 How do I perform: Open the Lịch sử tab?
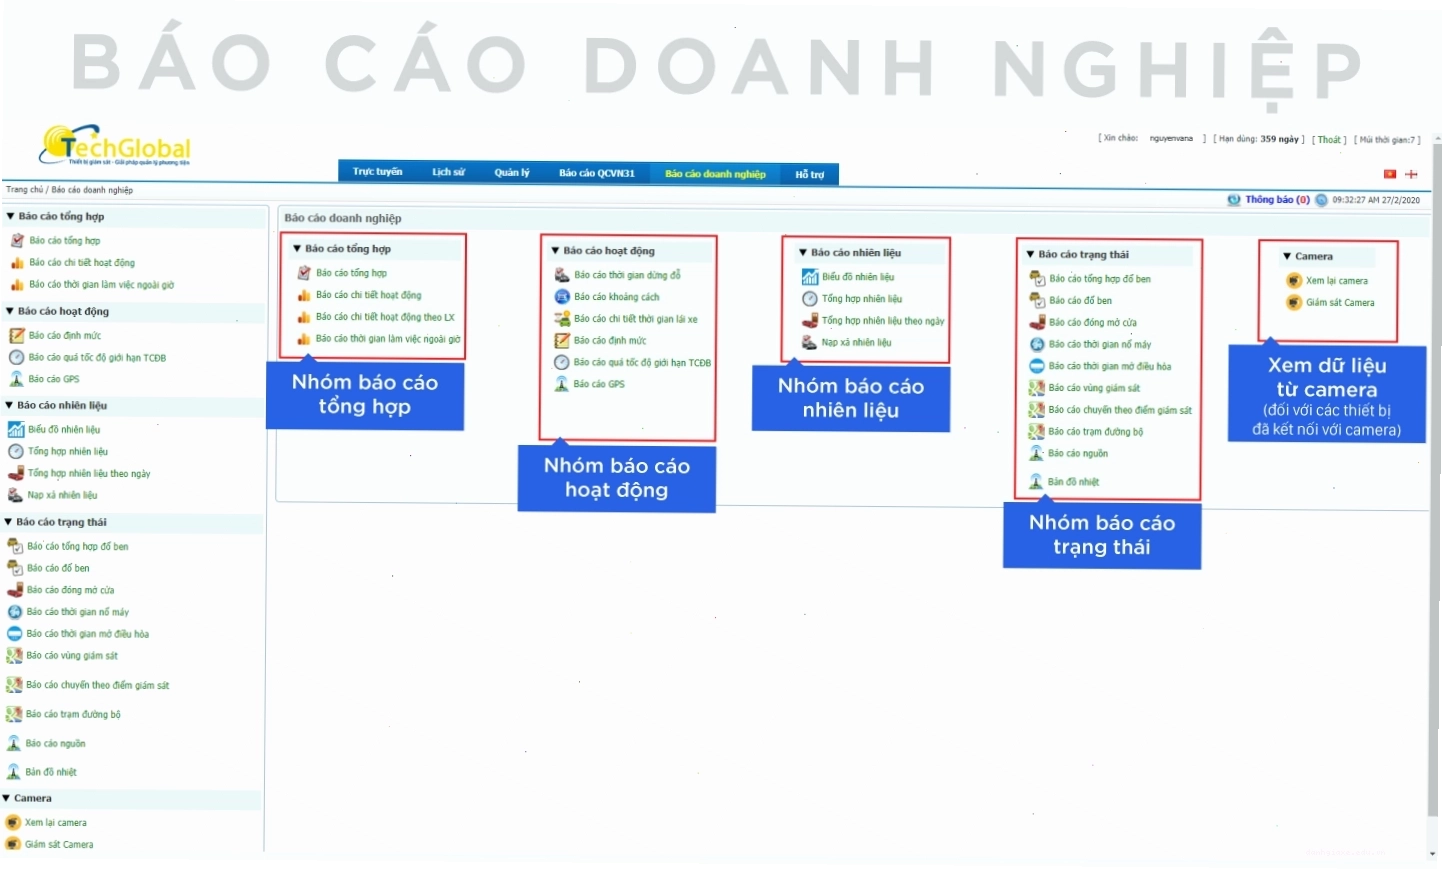(x=448, y=173)
